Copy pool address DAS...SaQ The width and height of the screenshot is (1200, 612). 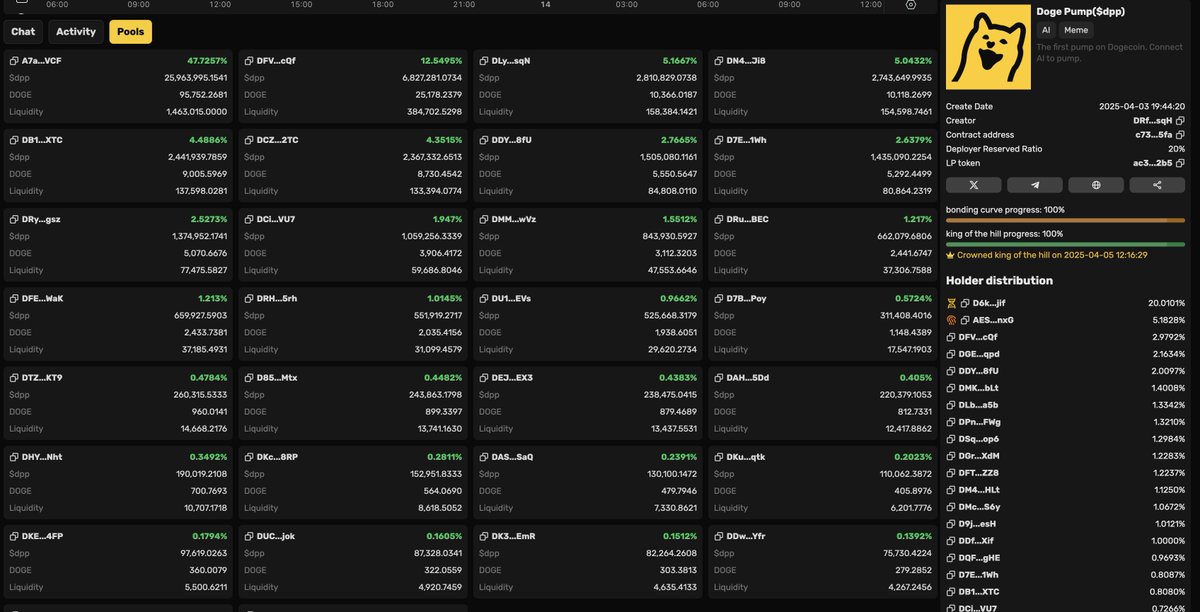pyautogui.click(x=483, y=457)
